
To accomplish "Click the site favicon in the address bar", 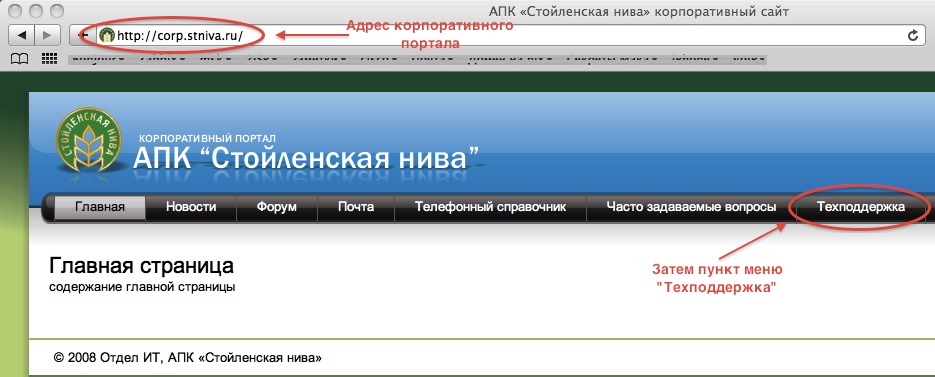I will pos(107,35).
